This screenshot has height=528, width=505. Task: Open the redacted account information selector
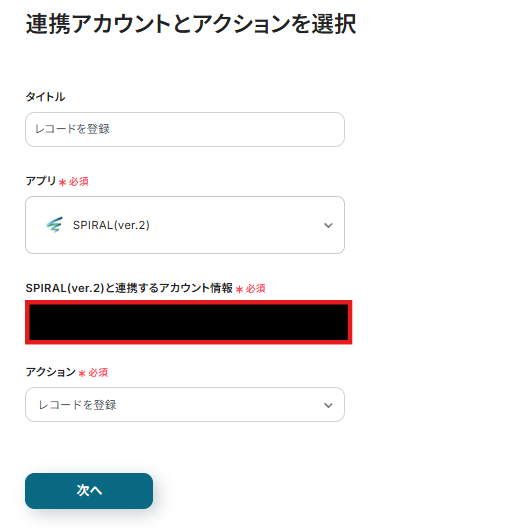(x=189, y=322)
